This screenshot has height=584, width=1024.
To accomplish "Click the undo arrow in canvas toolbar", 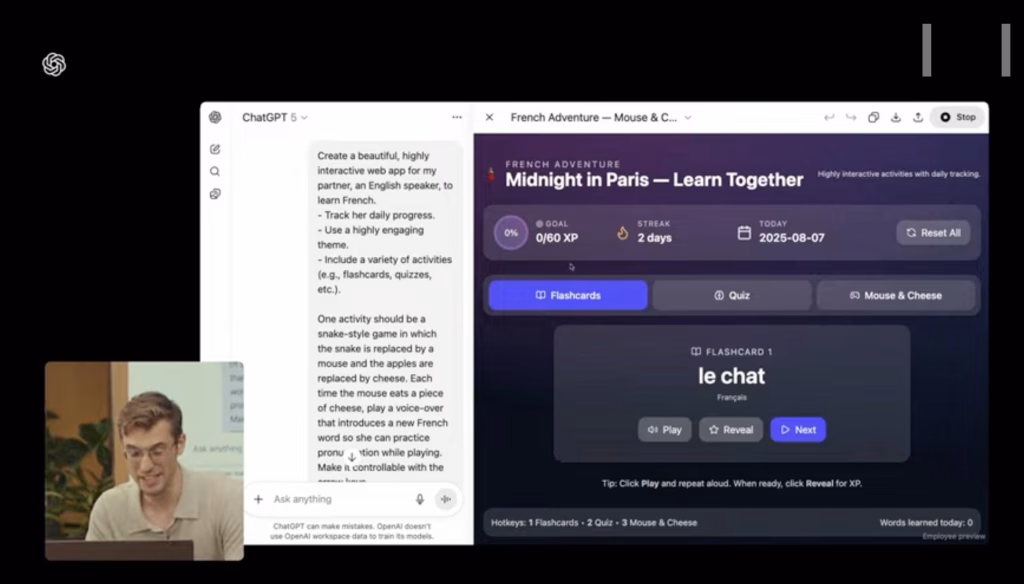I will tap(829, 118).
